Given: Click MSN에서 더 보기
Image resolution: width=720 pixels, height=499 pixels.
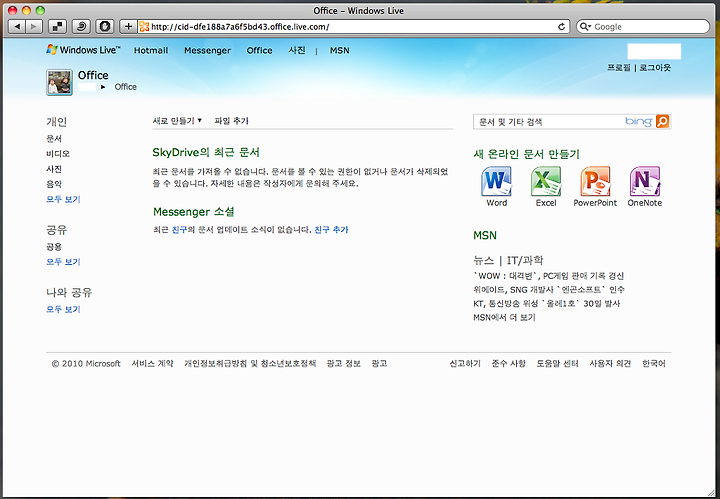Looking at the screenshot, I should (x=504, y=317).
